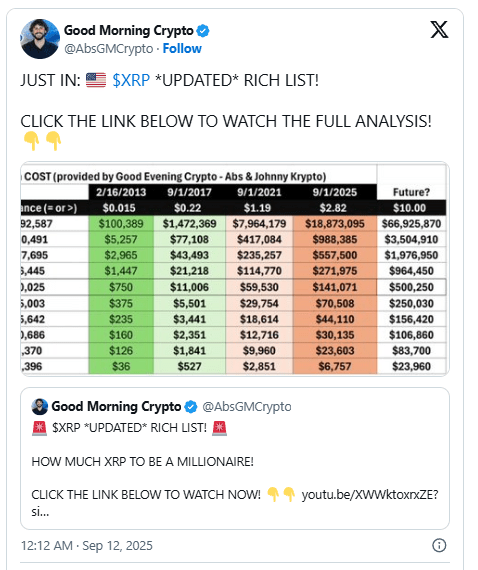Click @AbsGMCrypto handle in quoted tweet
The image size is (478, 570).
pyautogui.click(x=247, y=407)
